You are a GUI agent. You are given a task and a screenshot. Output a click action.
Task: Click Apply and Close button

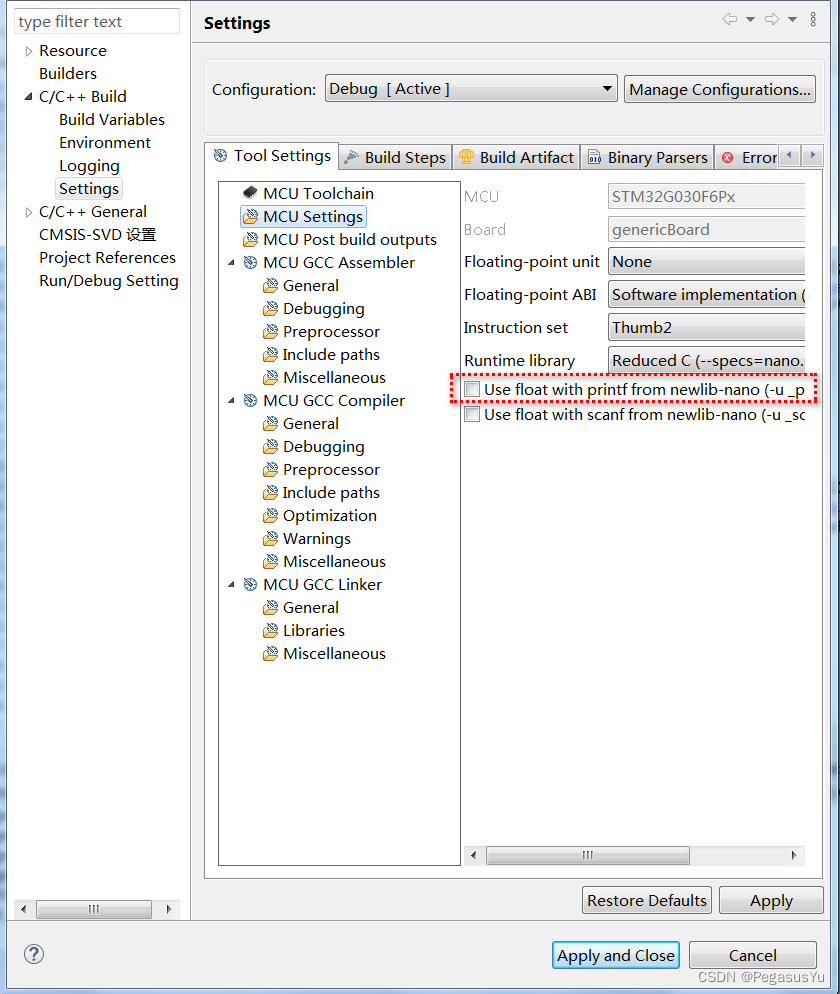[616, 955]
